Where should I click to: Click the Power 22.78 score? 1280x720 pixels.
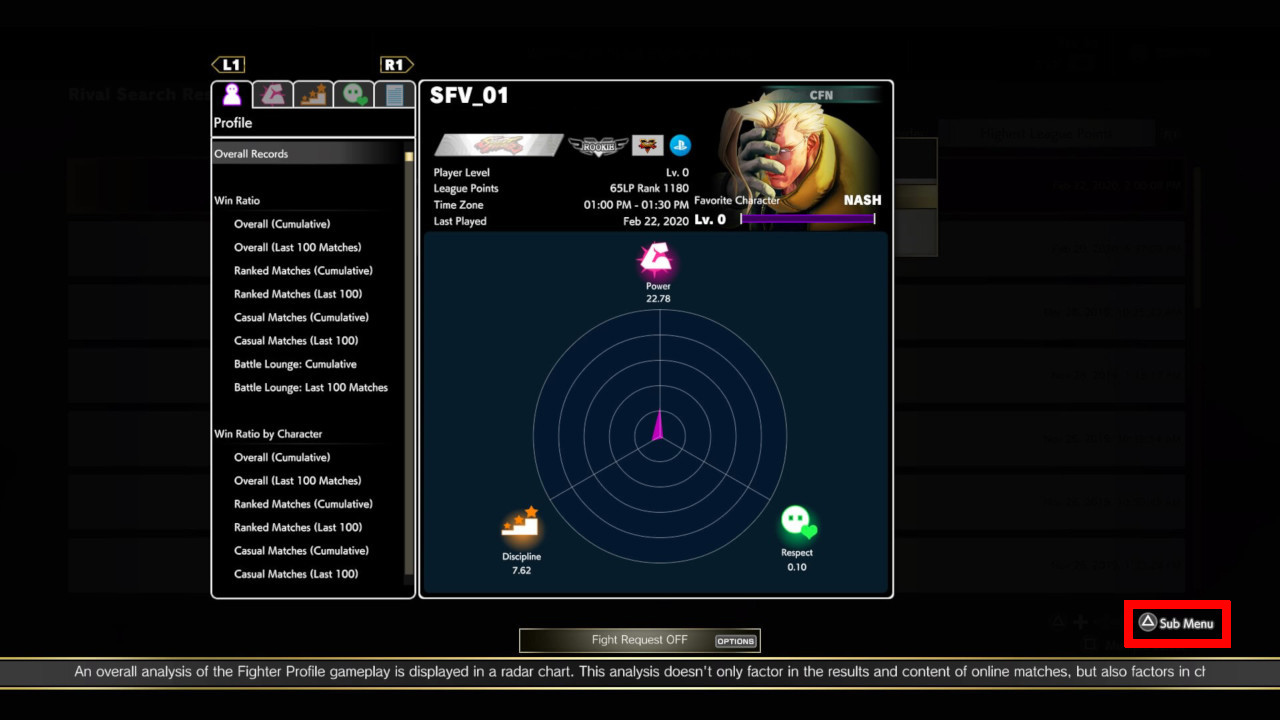[658, 299]
